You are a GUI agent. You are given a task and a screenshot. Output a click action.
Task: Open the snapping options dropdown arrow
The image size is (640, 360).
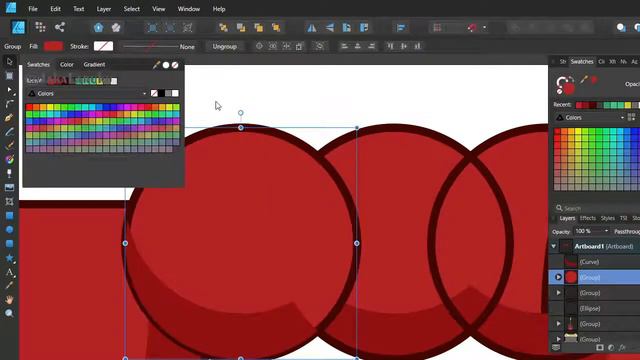(484, 28)
